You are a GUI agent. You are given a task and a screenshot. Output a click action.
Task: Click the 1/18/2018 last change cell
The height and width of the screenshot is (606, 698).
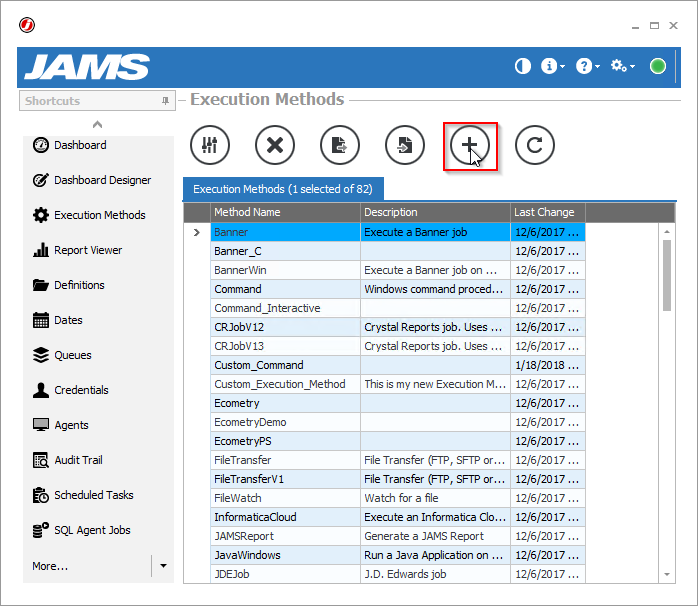[548, 365]
